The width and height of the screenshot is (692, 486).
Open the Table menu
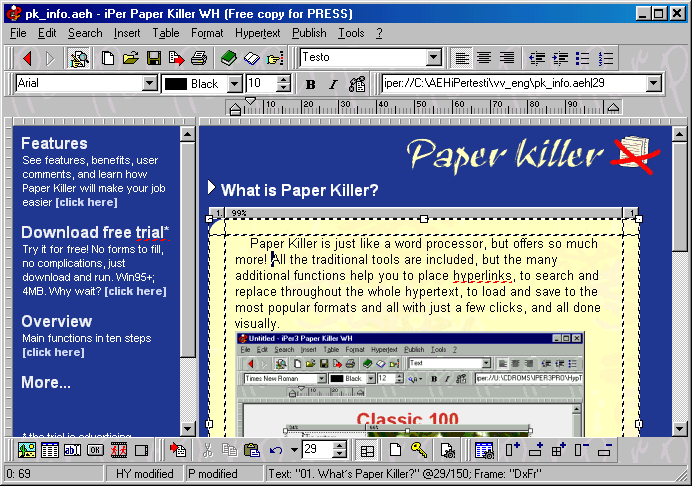(x=166, y=33)
